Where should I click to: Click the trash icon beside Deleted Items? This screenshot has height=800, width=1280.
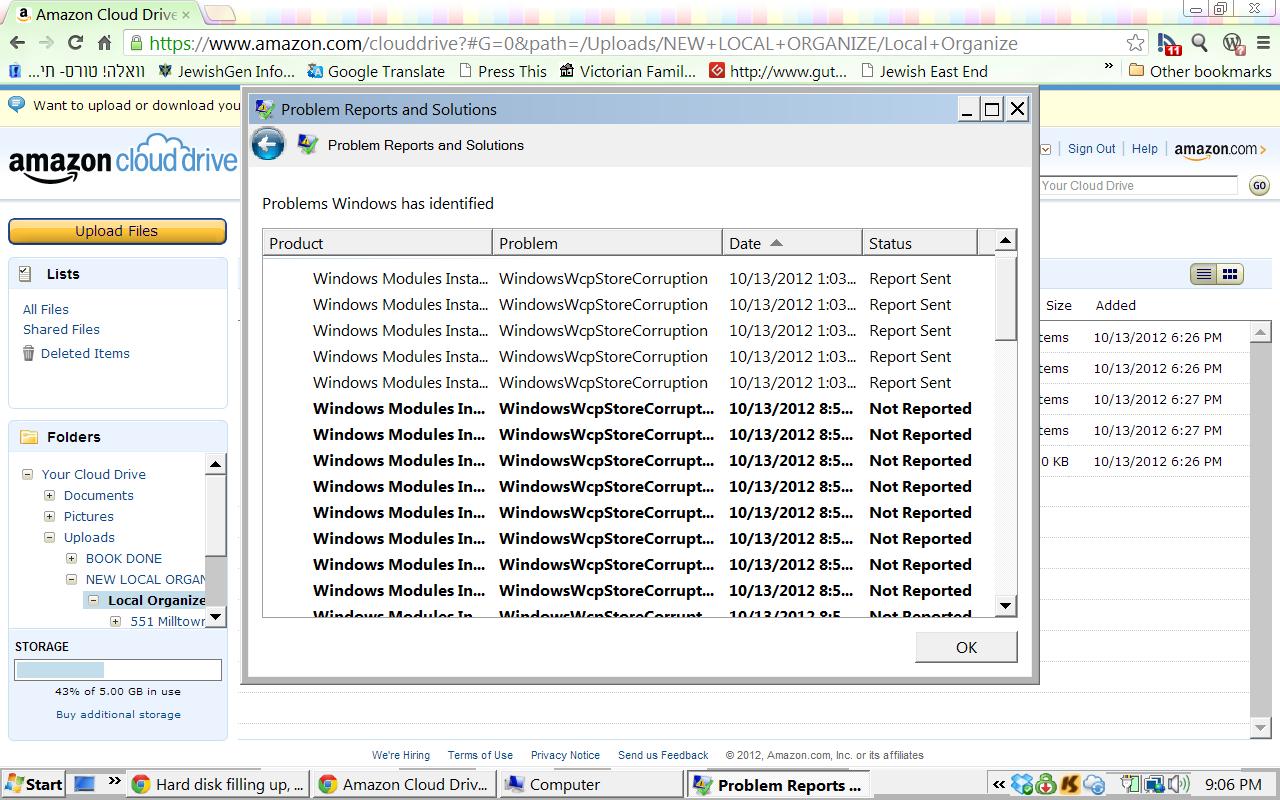coord(29,353)
